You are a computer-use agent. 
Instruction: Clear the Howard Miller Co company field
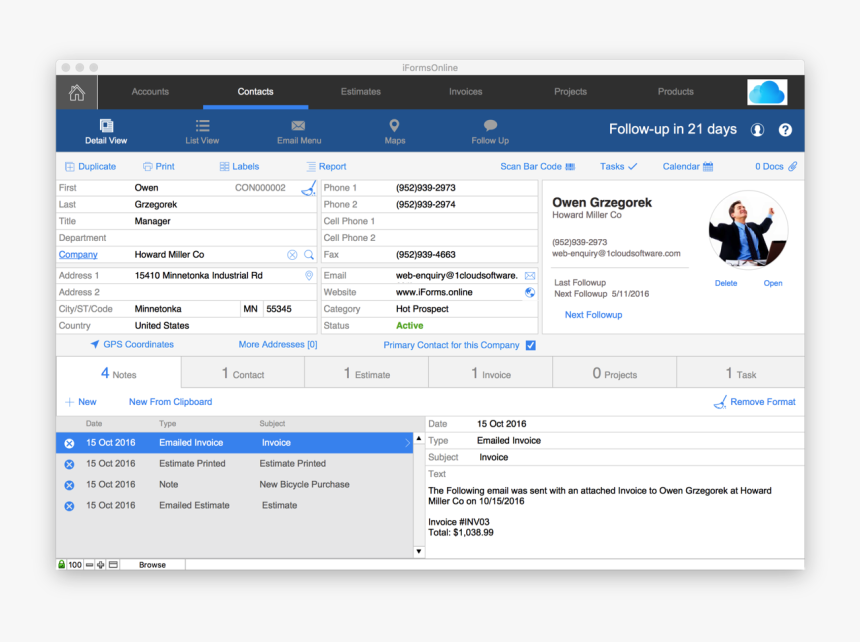[292, 255]
